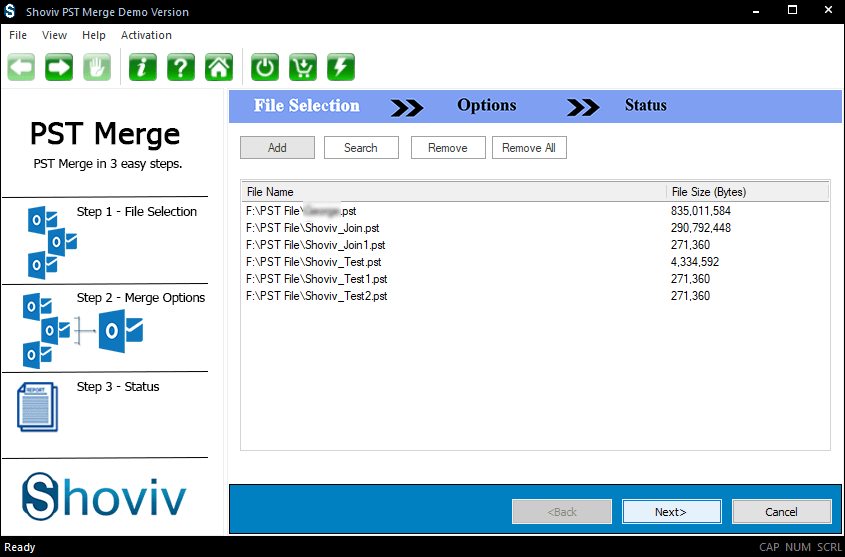Select the Shoviv_Join1.pst file row

[x=536, y=245]
